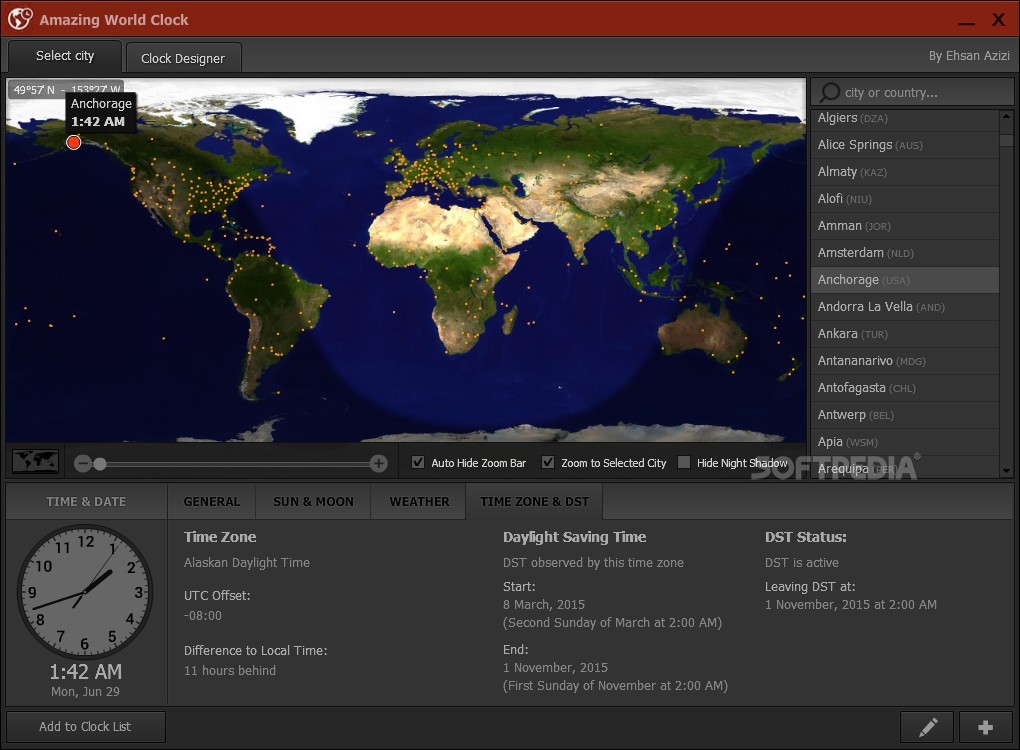Uncheck Zoom to Selected City
The width and height of the screenshot is (1020, 750).
tap(548, 462)
